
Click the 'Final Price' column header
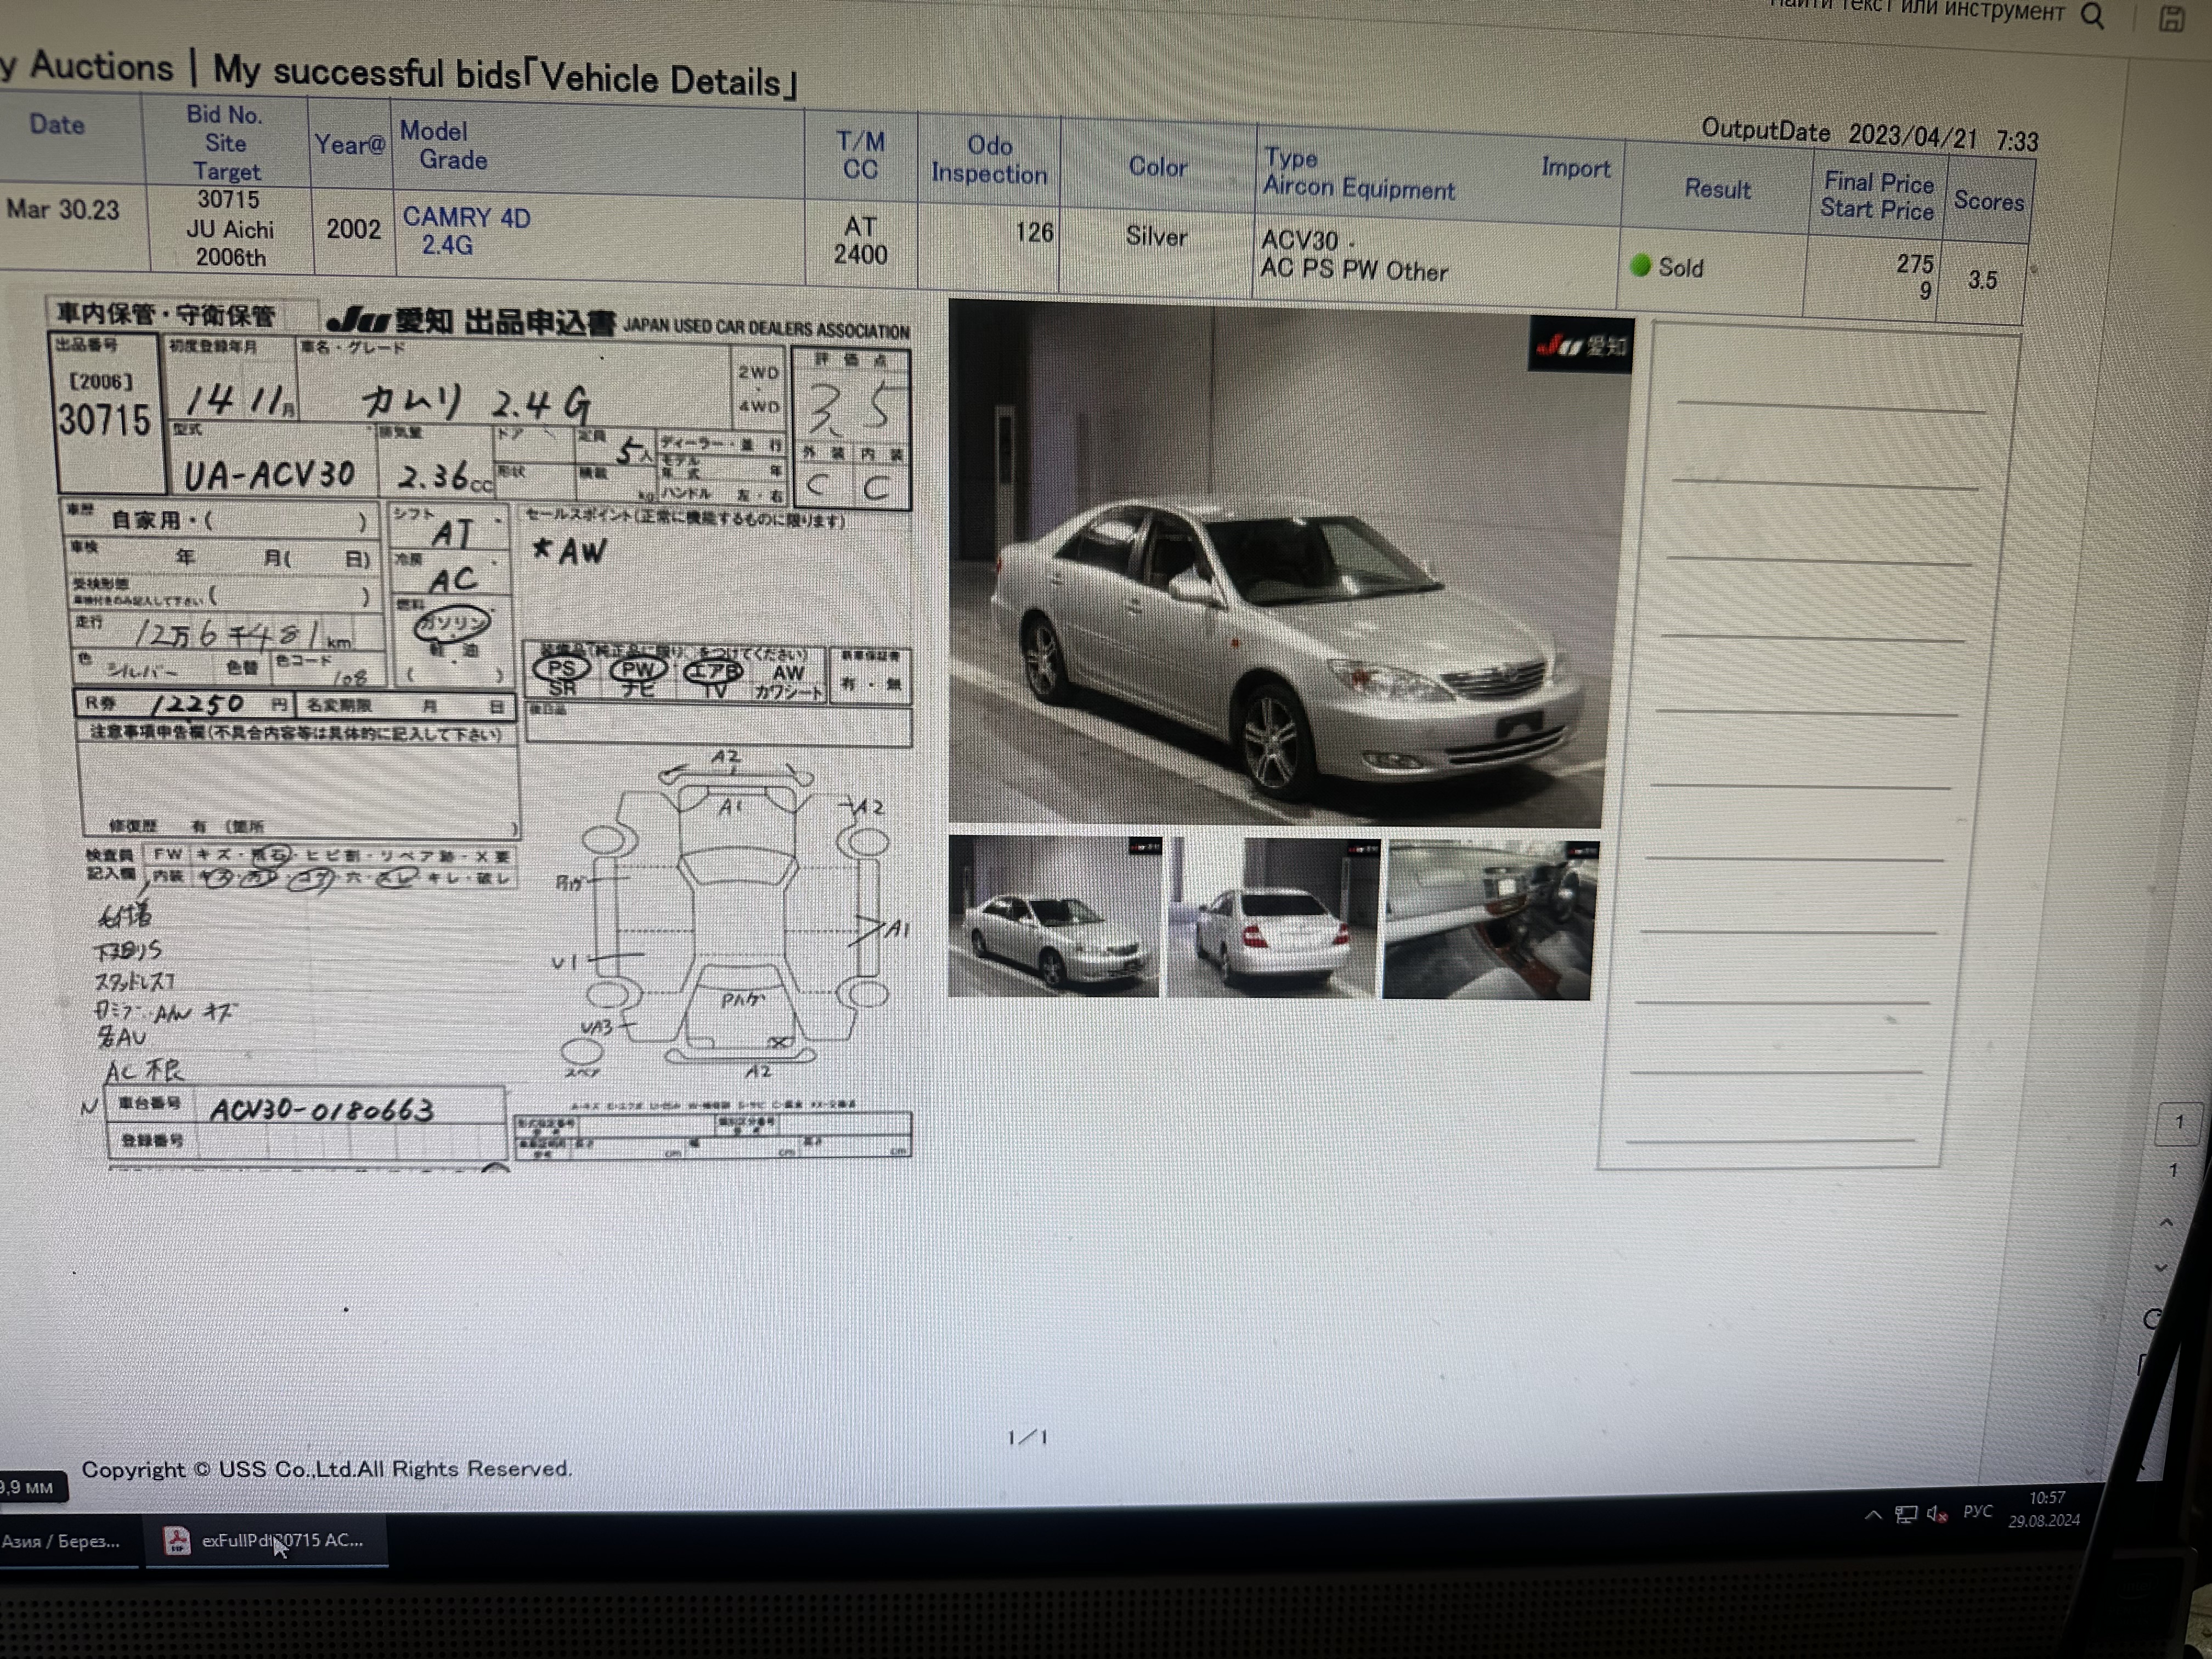click(1878, 183)
